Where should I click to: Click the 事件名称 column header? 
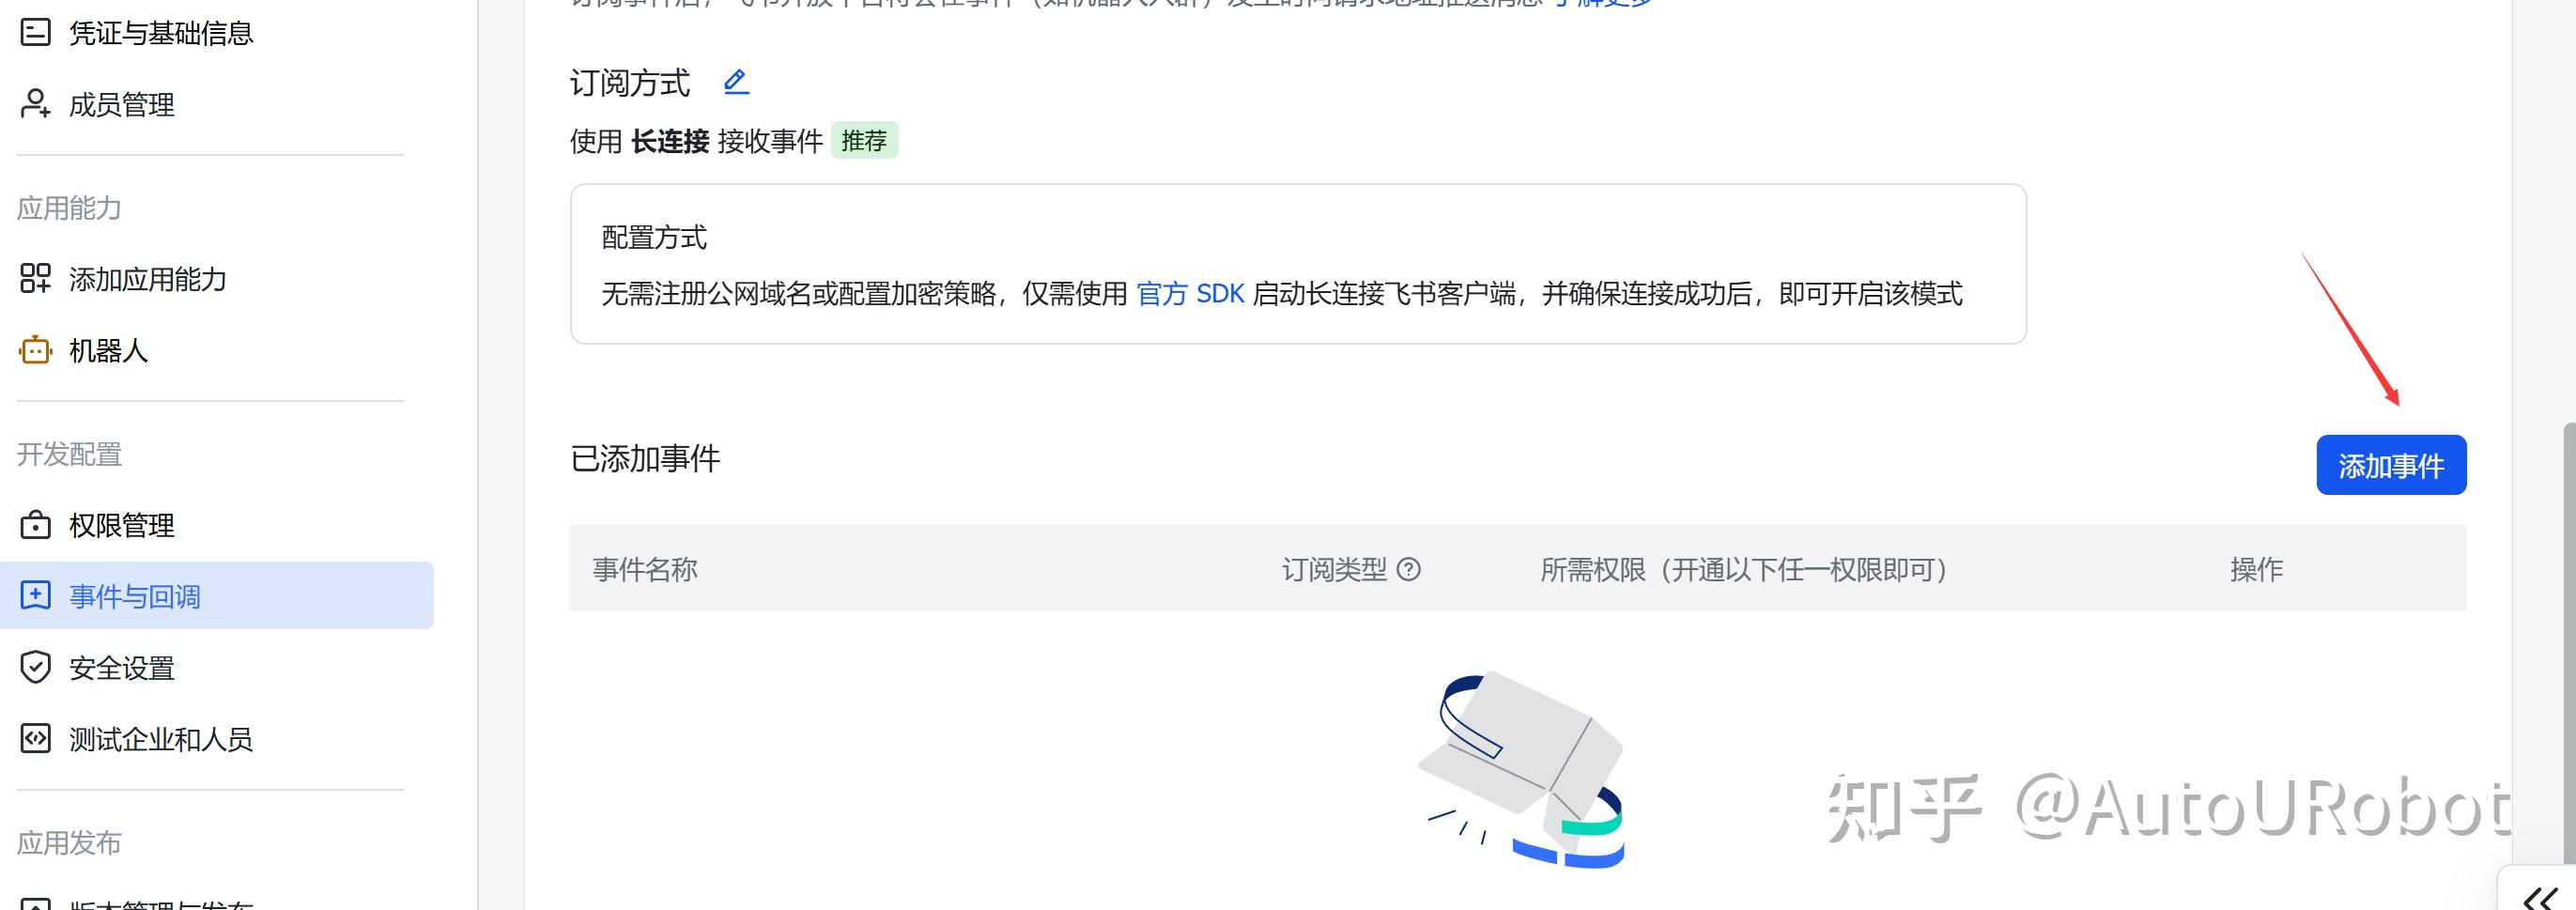(x=645, y=569)
